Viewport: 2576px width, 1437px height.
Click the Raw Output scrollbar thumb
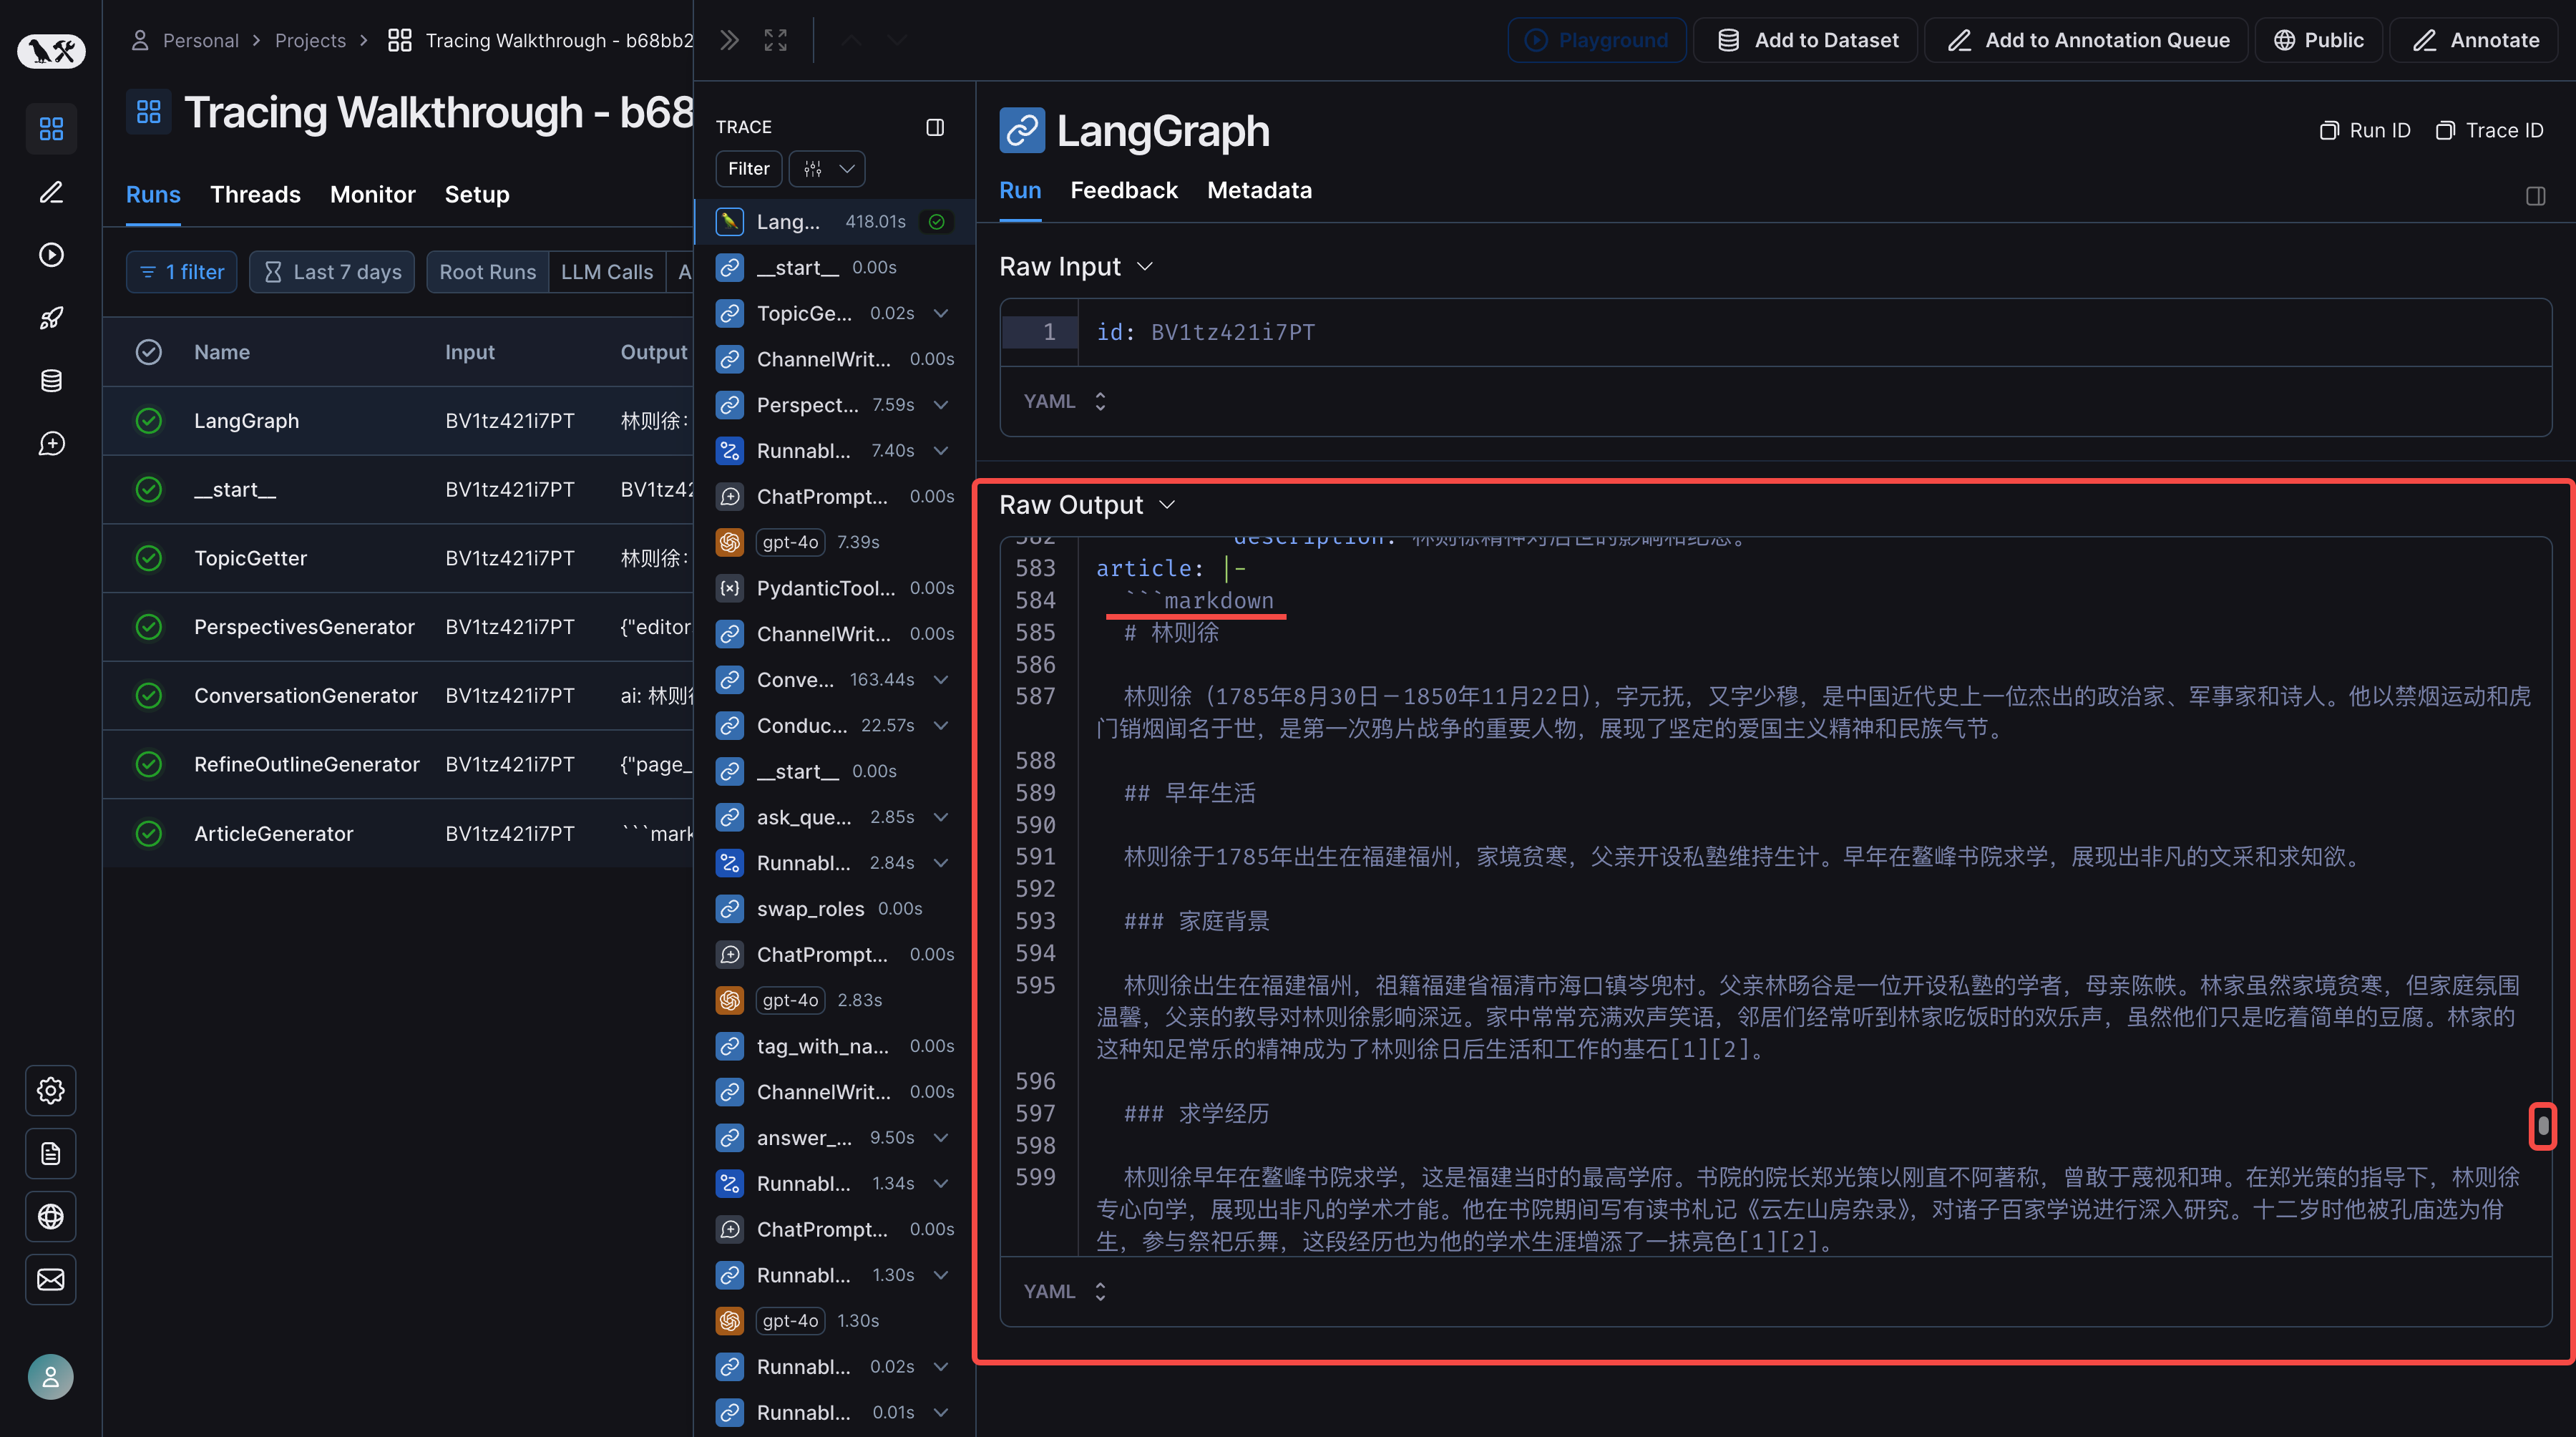pos(2543,1127)
